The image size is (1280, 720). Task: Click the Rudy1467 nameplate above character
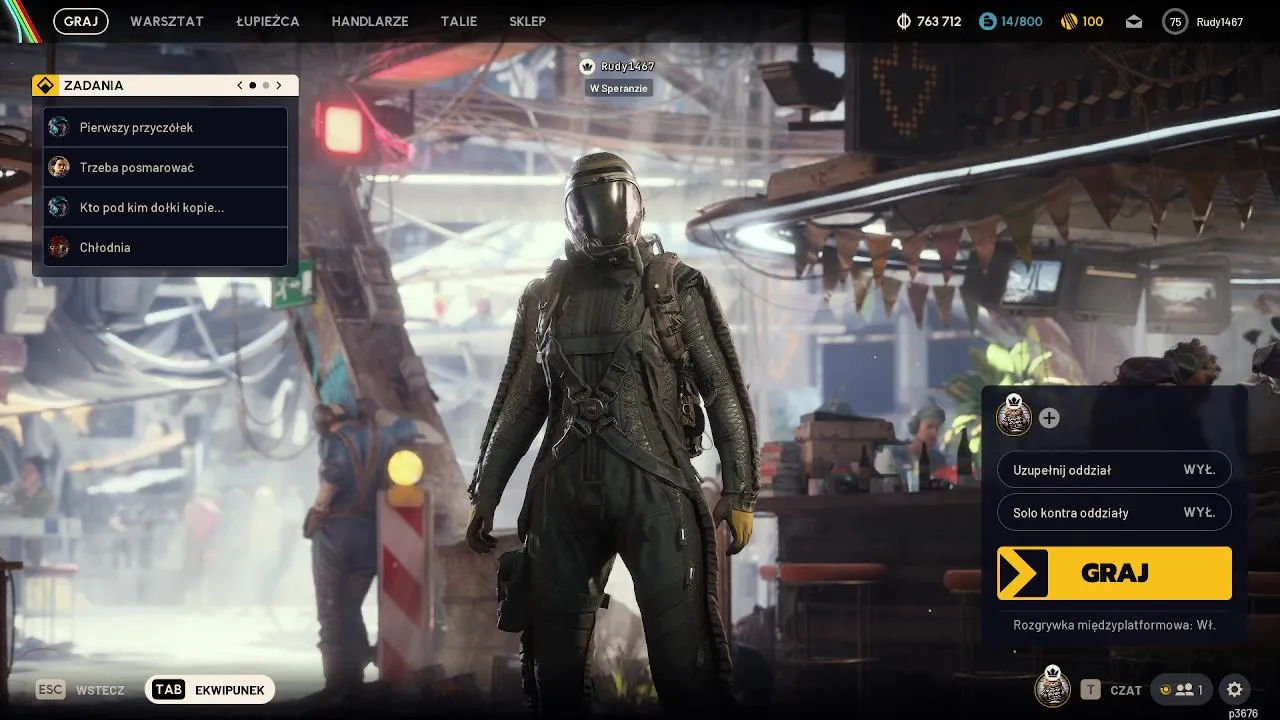[628, 66]
